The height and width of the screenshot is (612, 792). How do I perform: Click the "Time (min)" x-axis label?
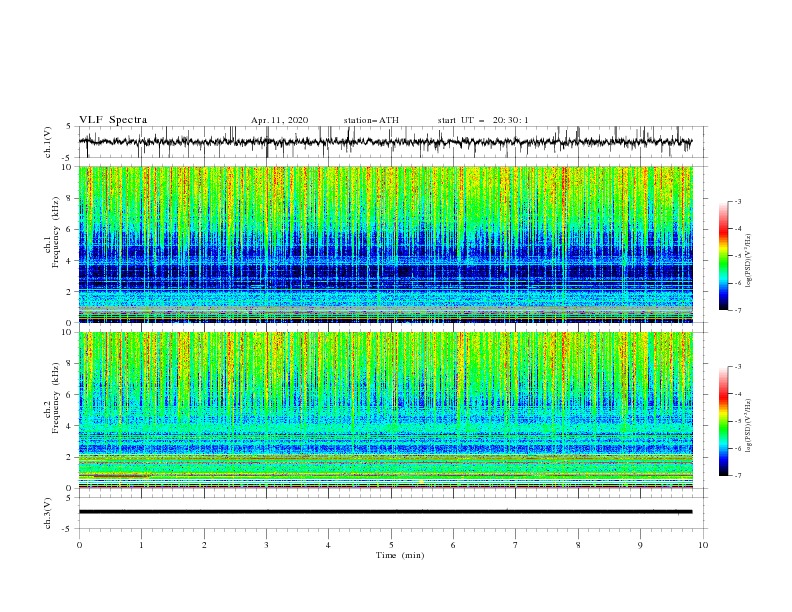(x=400, y=555)
